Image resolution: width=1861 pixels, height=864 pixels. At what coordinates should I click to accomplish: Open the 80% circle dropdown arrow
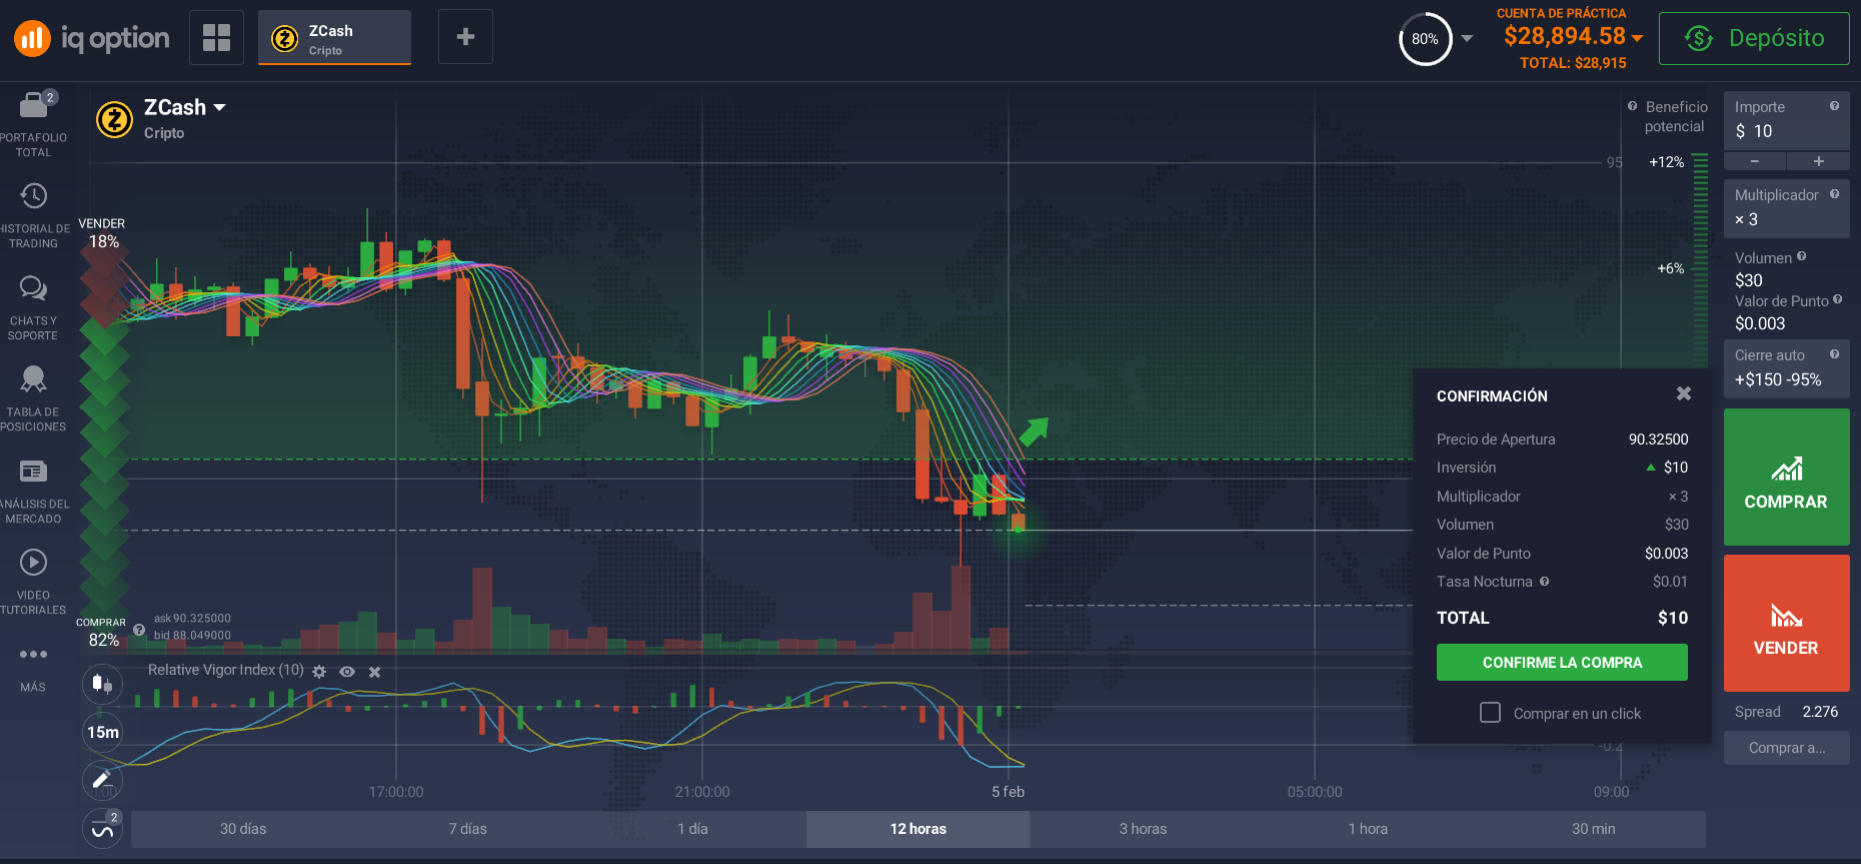[1467, 39]
